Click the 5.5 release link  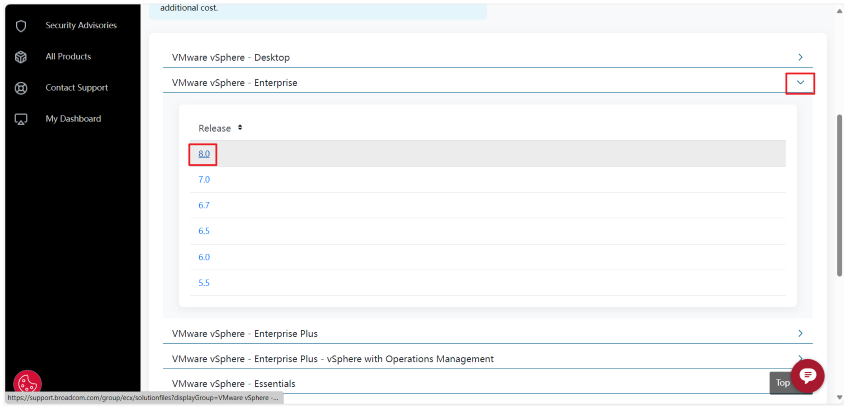click(x=204, y=283)
